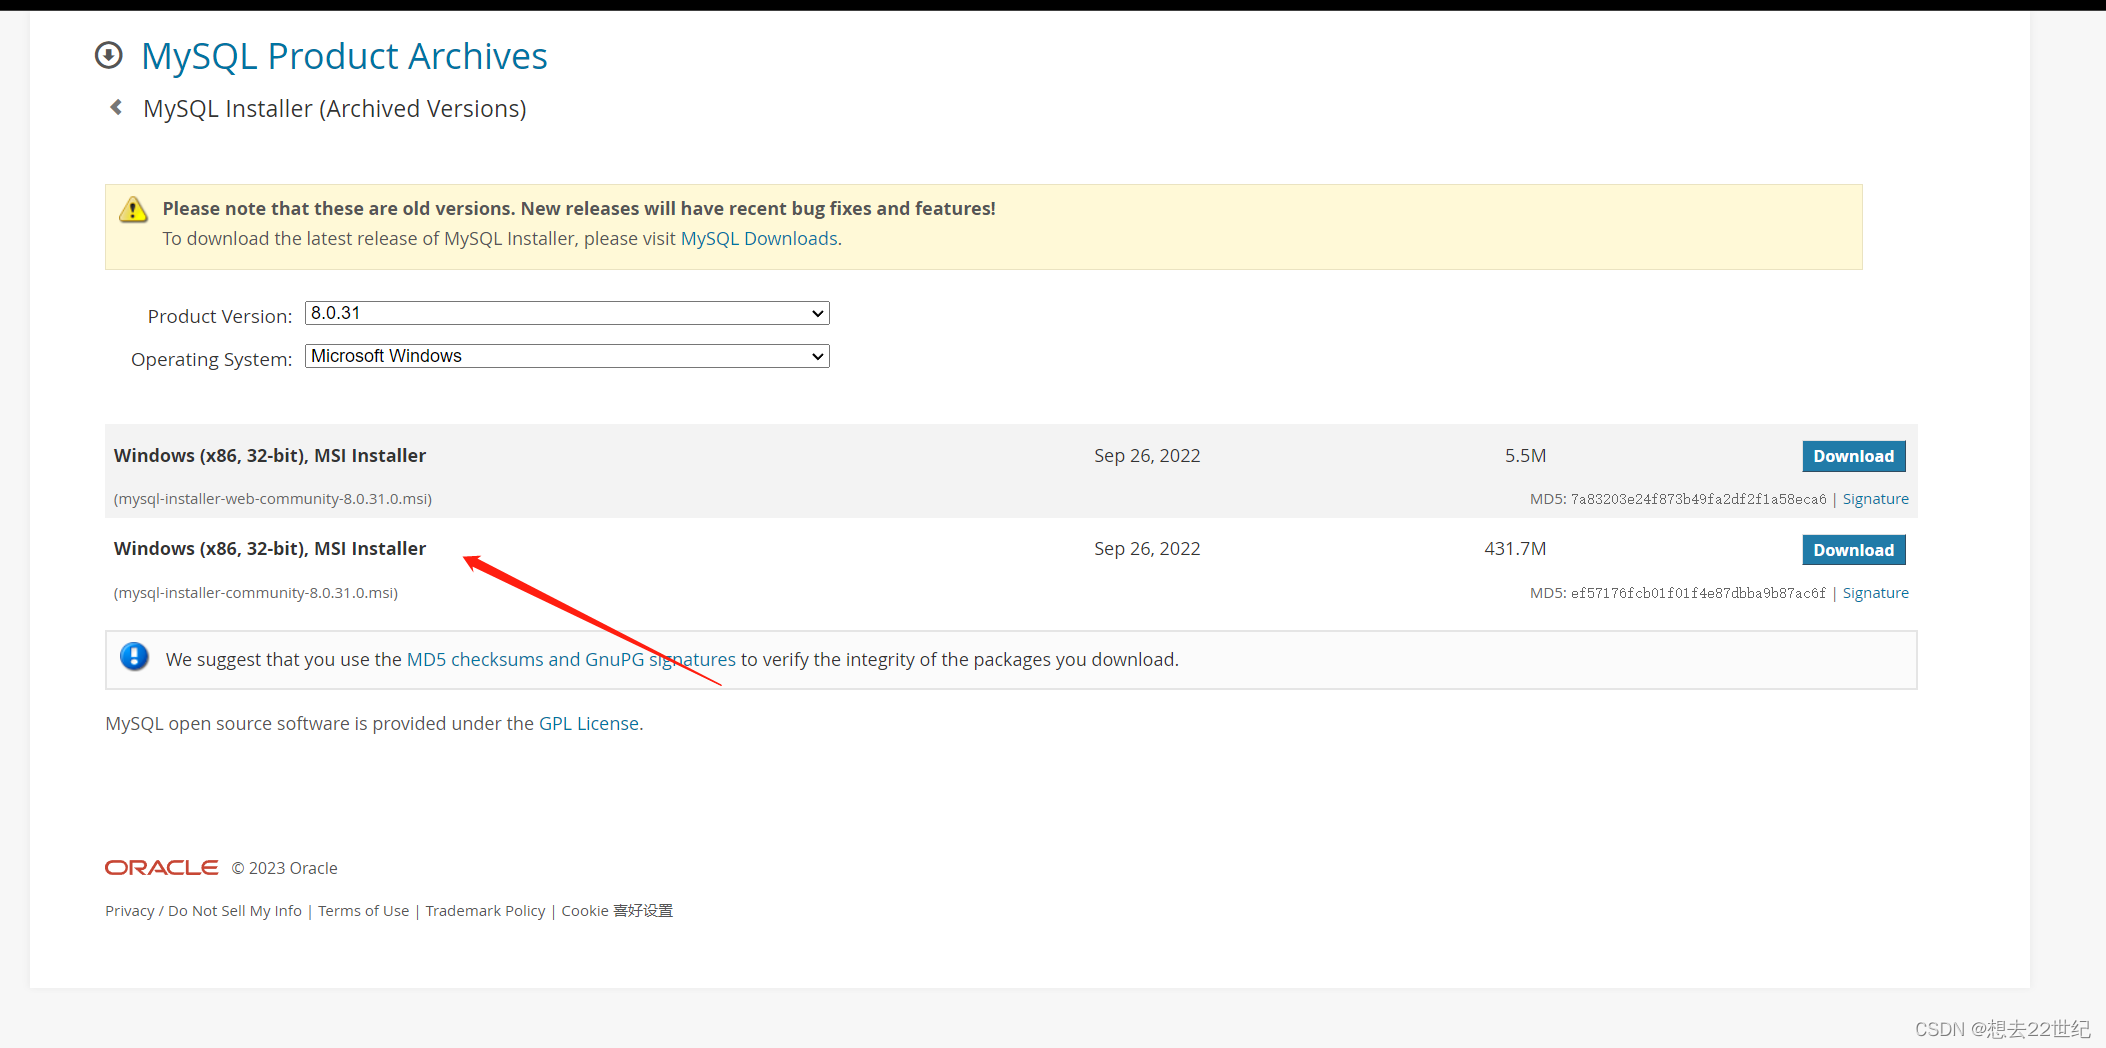Select MD5 hash ef57176fcb01f01f4e87dbba9b87ac6f
2106x1048 pixels.
(1698, 593)
